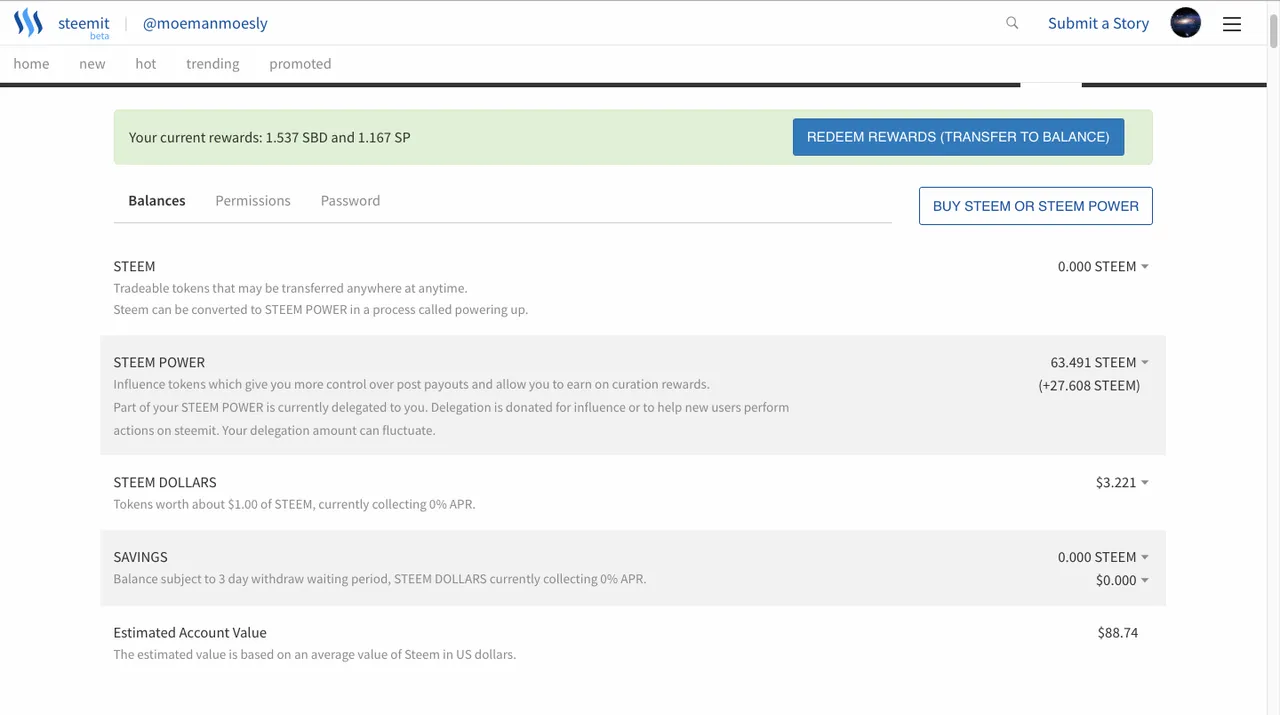The image size is (1280, 715).
Task: Click the steemit beta wordmark
Action: 84,25
